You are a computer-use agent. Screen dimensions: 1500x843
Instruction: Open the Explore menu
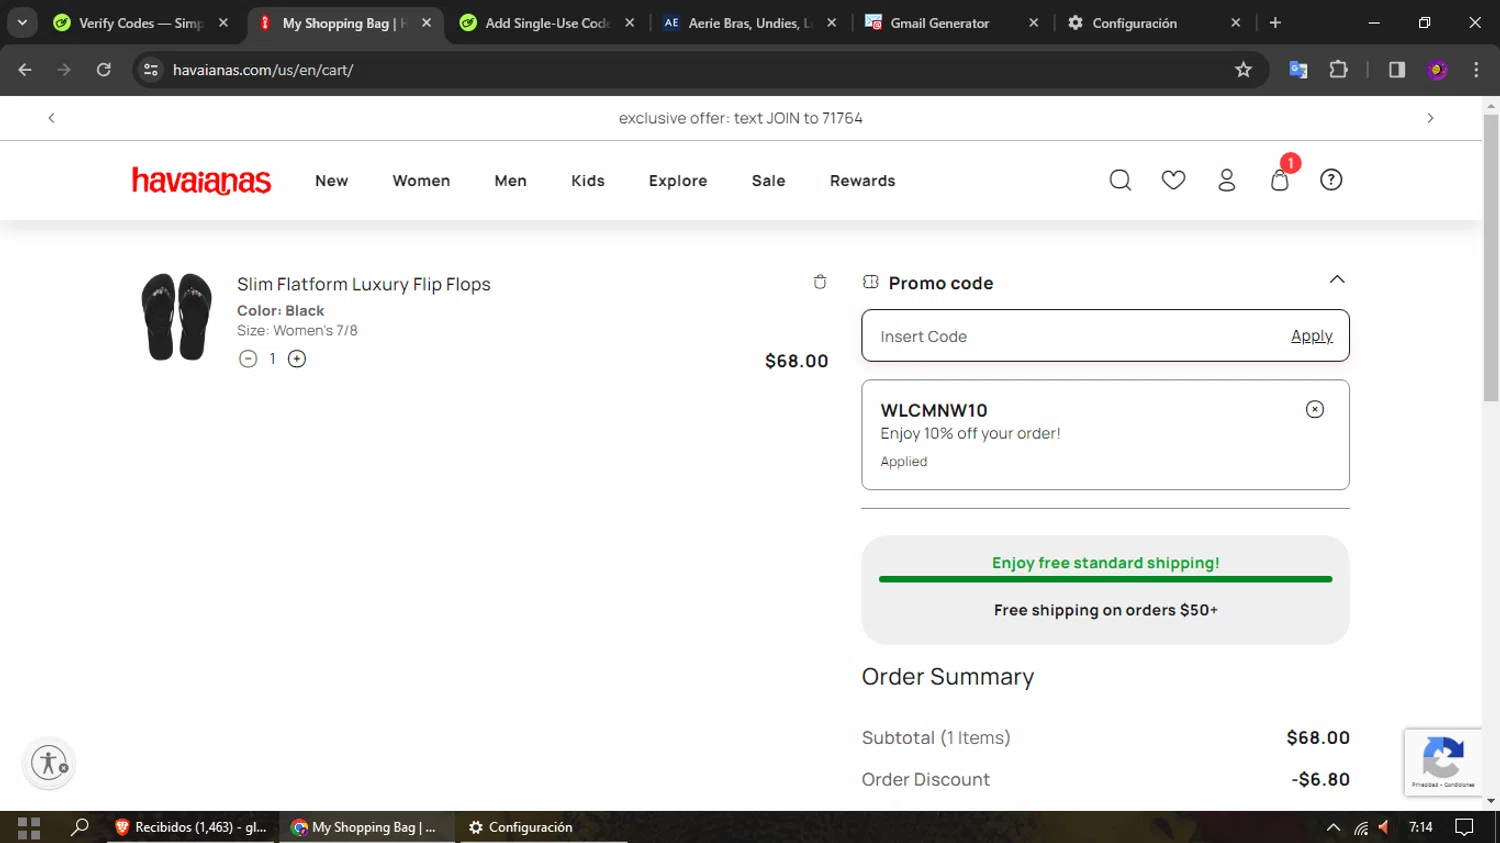point(678,181)
